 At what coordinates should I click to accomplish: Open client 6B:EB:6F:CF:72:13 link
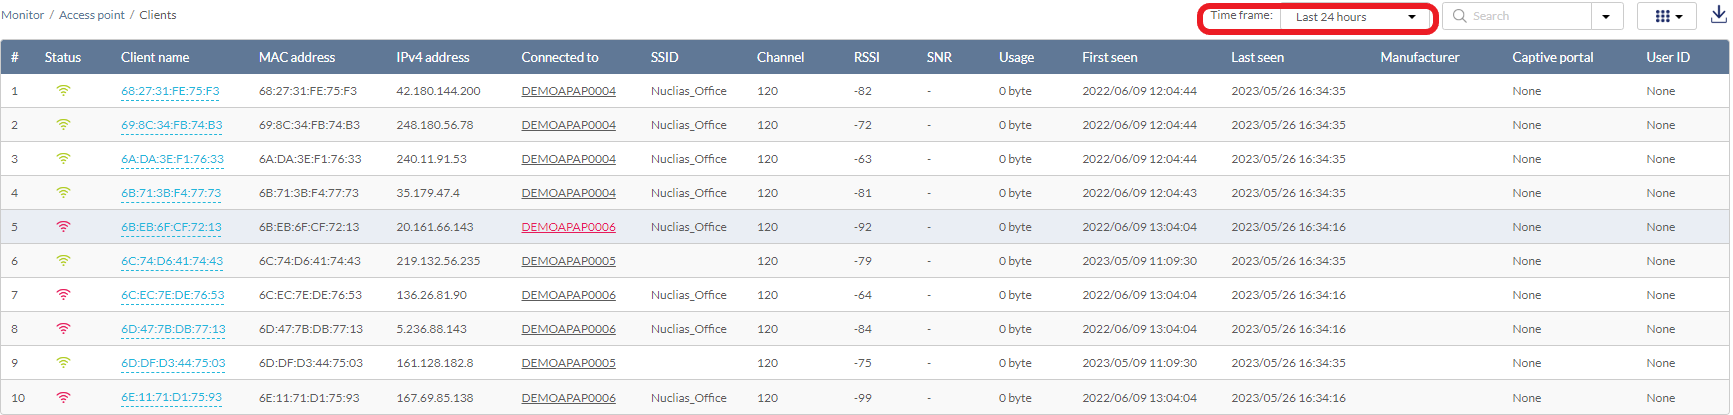point(171,227)
